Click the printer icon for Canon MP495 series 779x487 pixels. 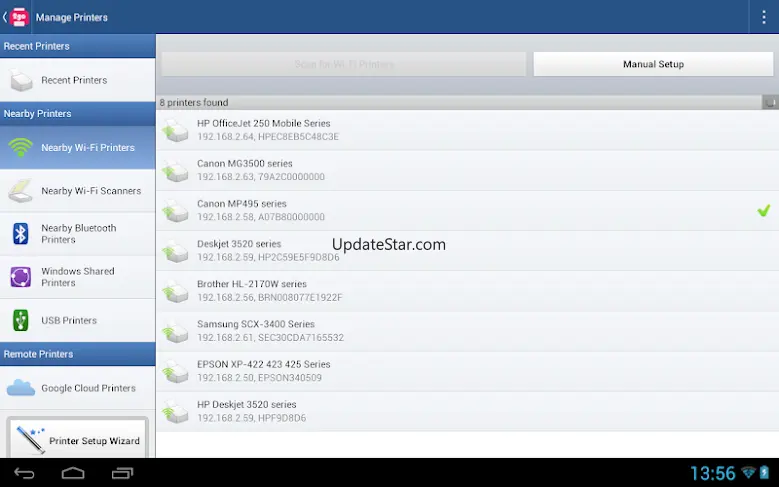click(175, 211)
